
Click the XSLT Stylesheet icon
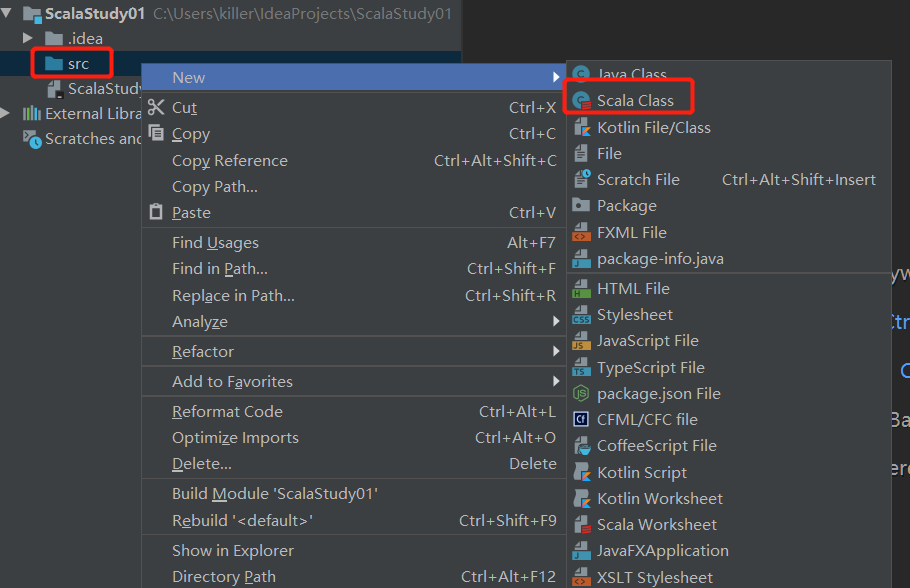click(581, 577)
